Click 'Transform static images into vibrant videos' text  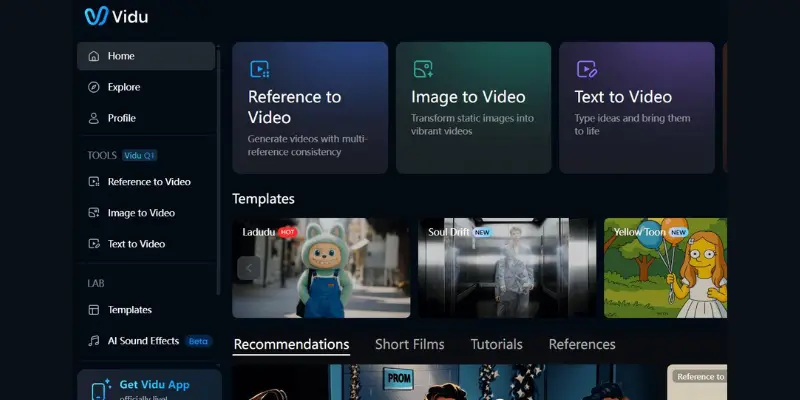(x=472, y=124)
